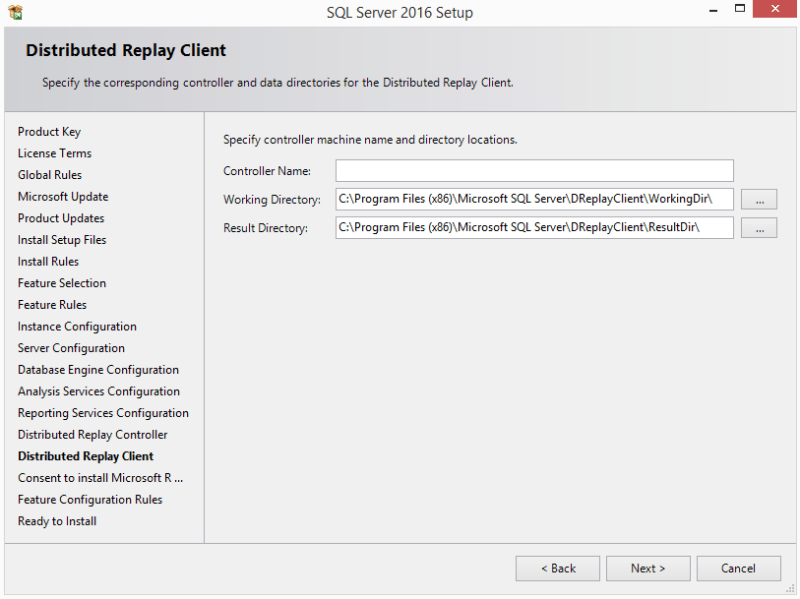Select the Analysis Services Configuration step

coord(99,391)
